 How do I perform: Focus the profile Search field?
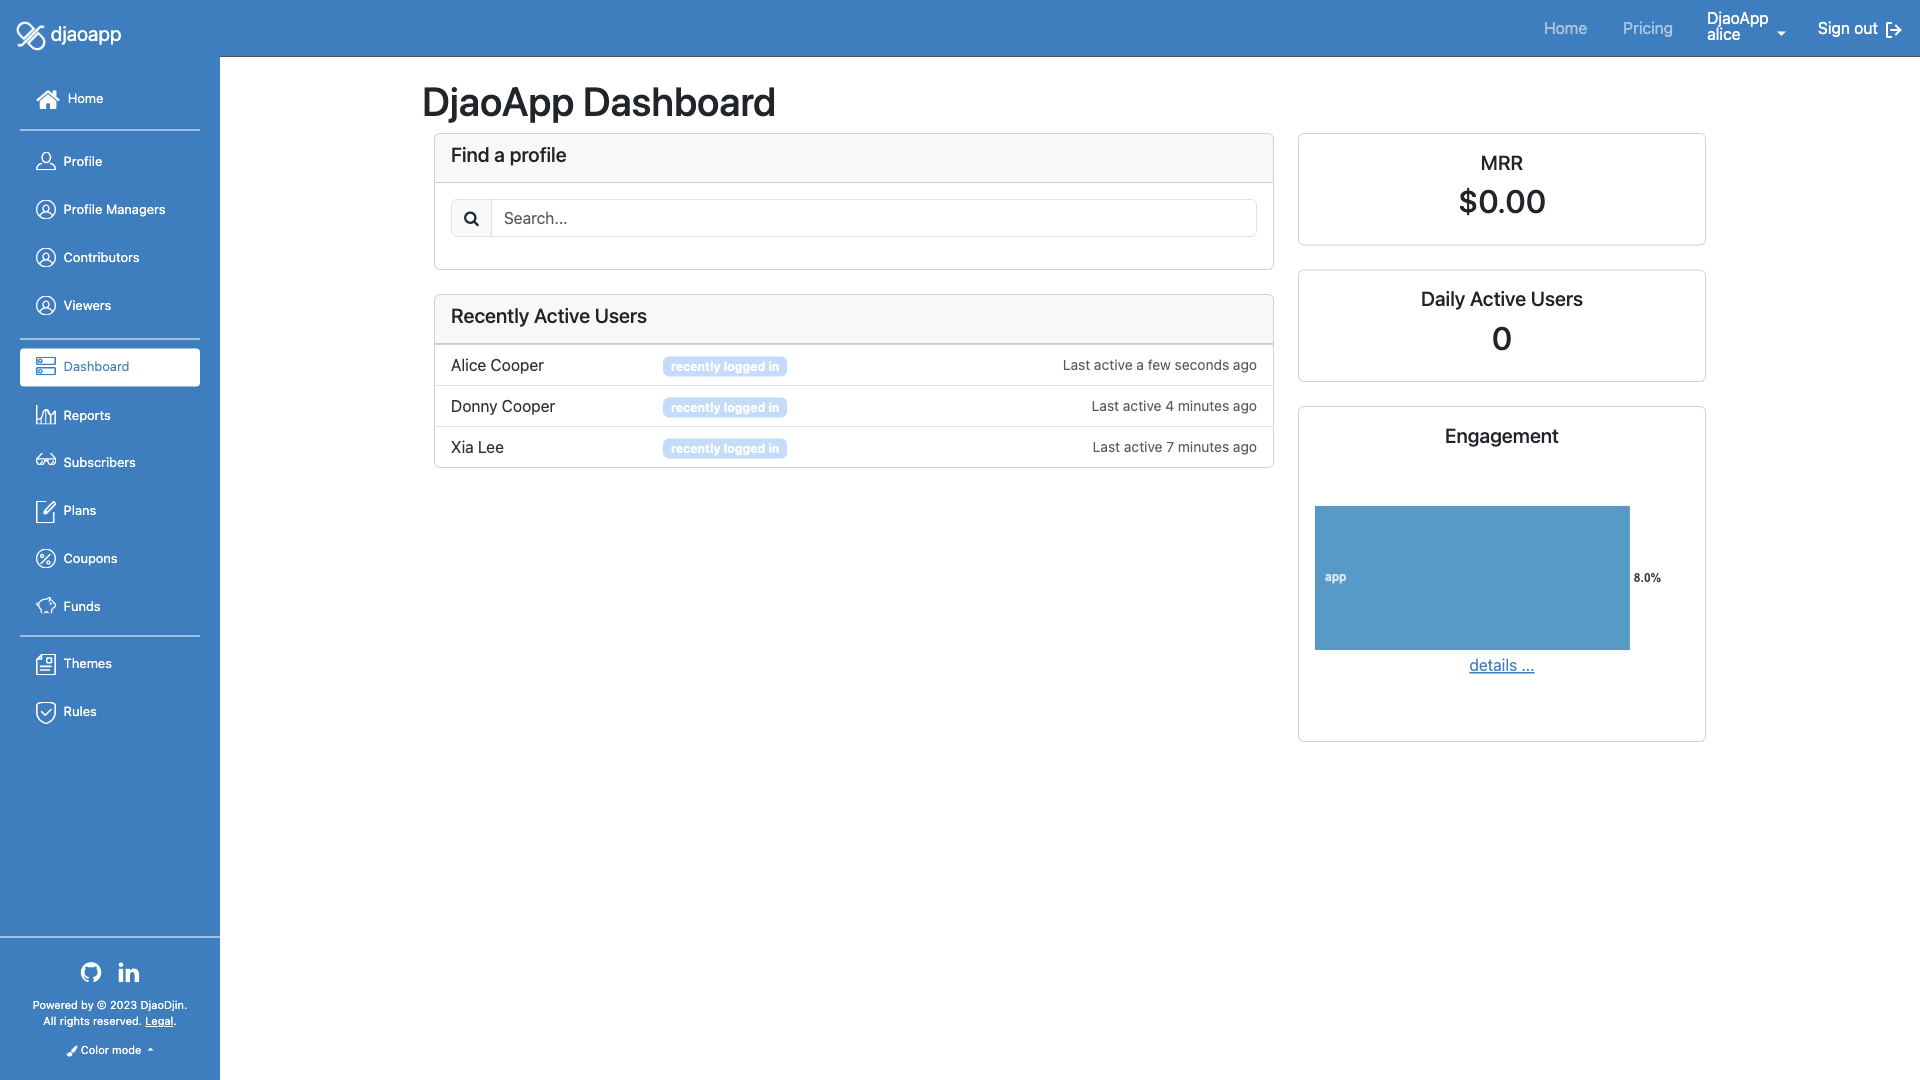[x=874, y=219]
